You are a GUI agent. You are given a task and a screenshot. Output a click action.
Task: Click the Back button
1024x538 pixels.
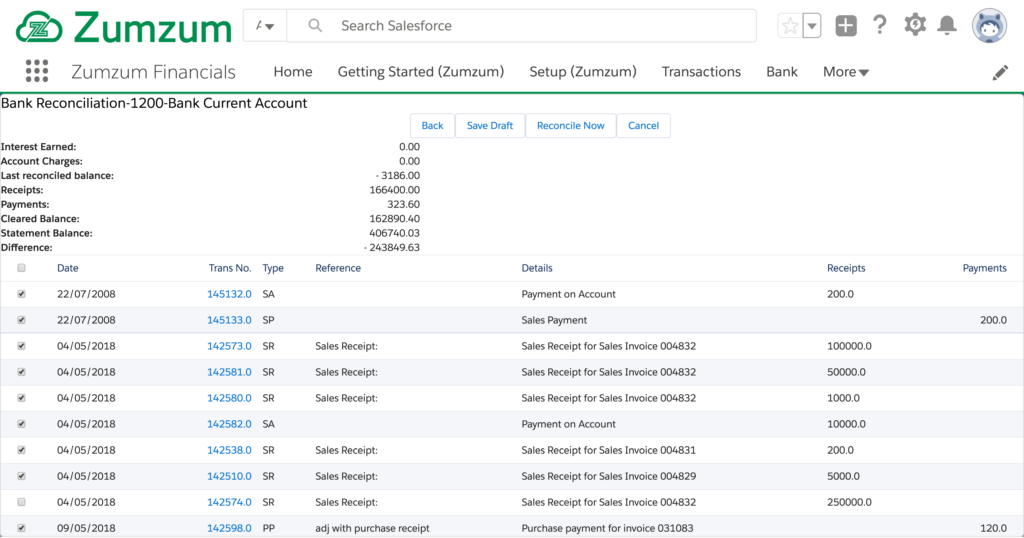[x=432, y=125]
